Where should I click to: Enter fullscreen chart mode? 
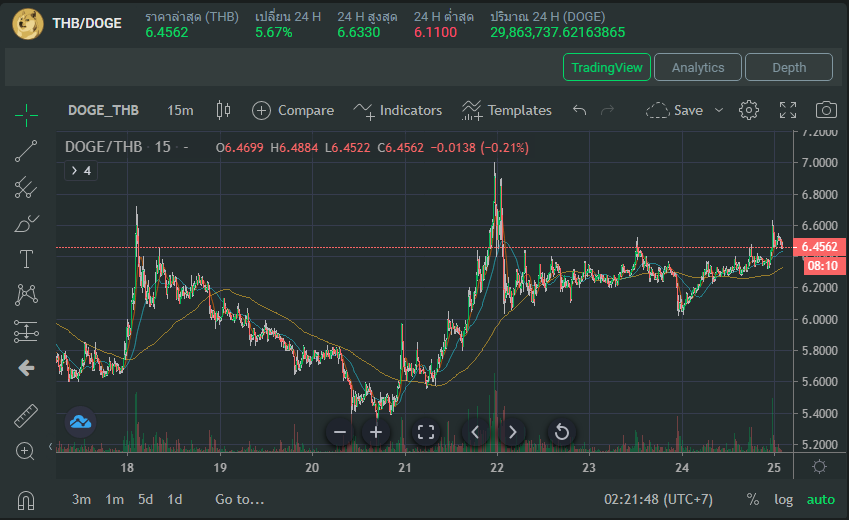pyautogui.click(x=788, y=110)
